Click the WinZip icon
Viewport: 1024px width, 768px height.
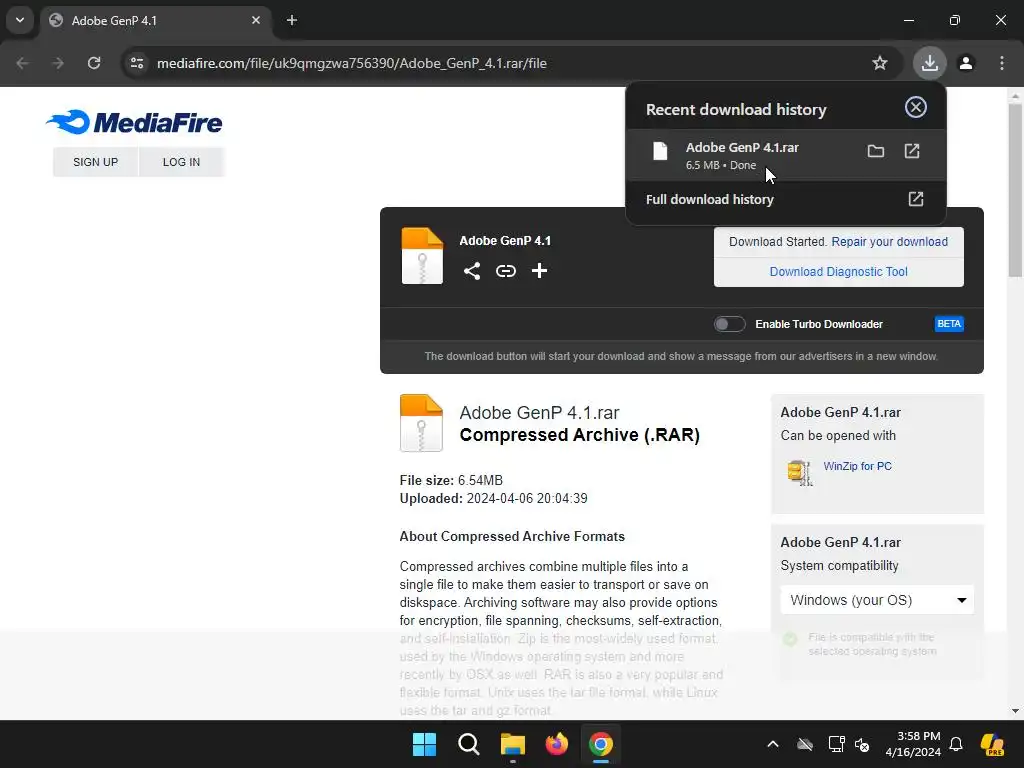tap(800, 472)
